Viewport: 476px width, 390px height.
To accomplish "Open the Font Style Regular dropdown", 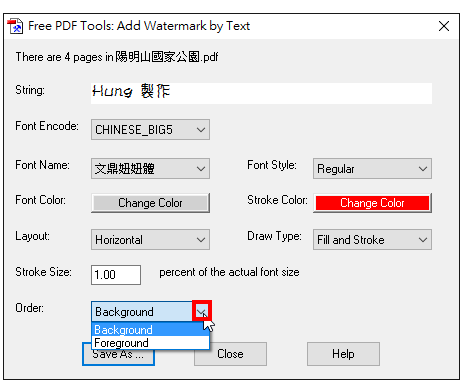I will (x=372, y=169).
